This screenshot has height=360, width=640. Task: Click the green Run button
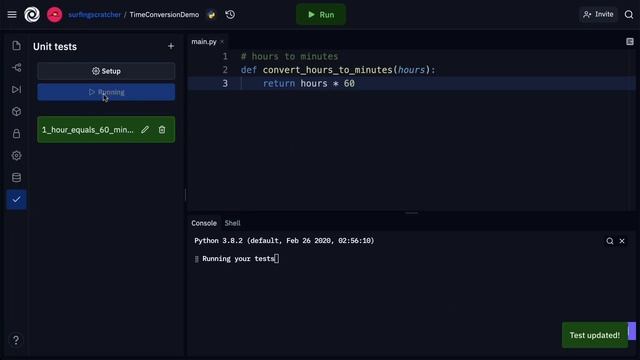[x=321, y=15]
